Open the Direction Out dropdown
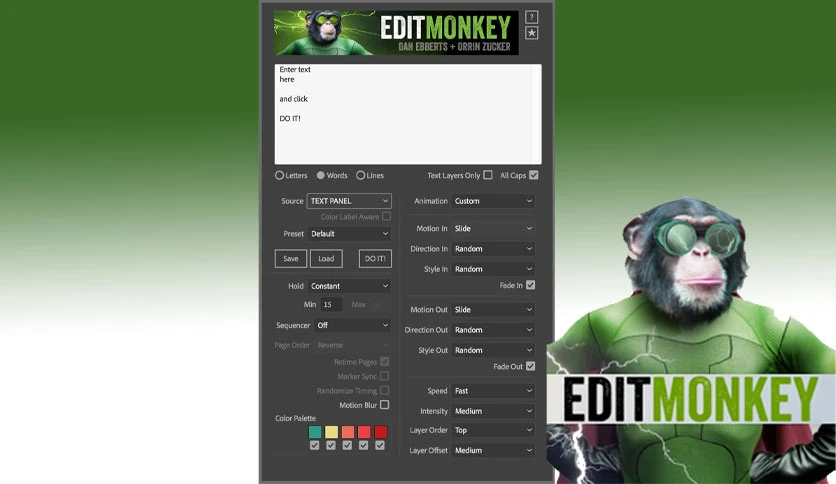Viewport: 836px width, 484px height. pos(493,329)
